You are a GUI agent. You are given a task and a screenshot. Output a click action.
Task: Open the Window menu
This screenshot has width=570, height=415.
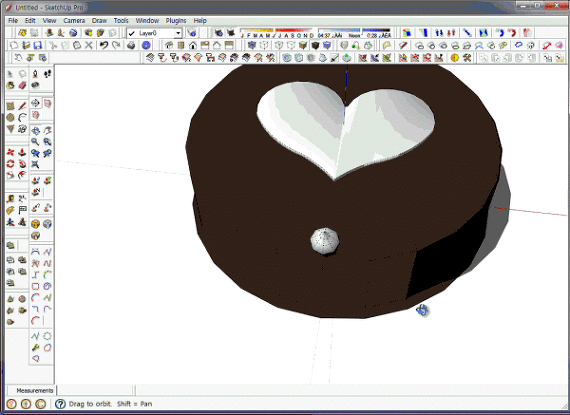(x=147, y=21)
